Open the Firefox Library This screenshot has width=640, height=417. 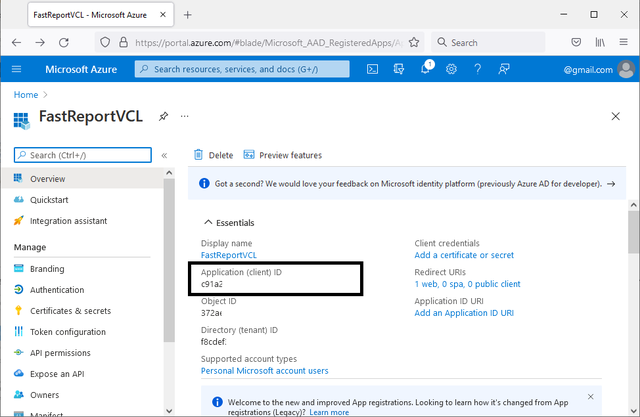point(600,42)
